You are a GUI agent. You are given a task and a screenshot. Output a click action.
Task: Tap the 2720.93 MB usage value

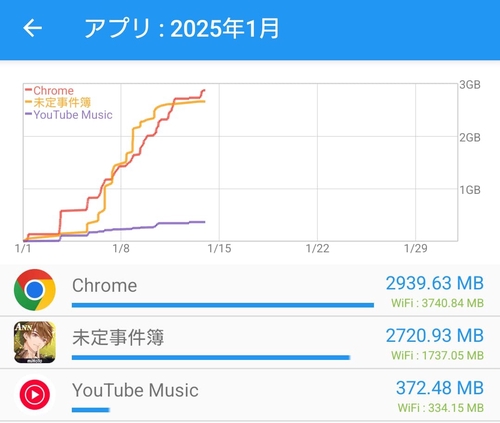coord(435,336)
